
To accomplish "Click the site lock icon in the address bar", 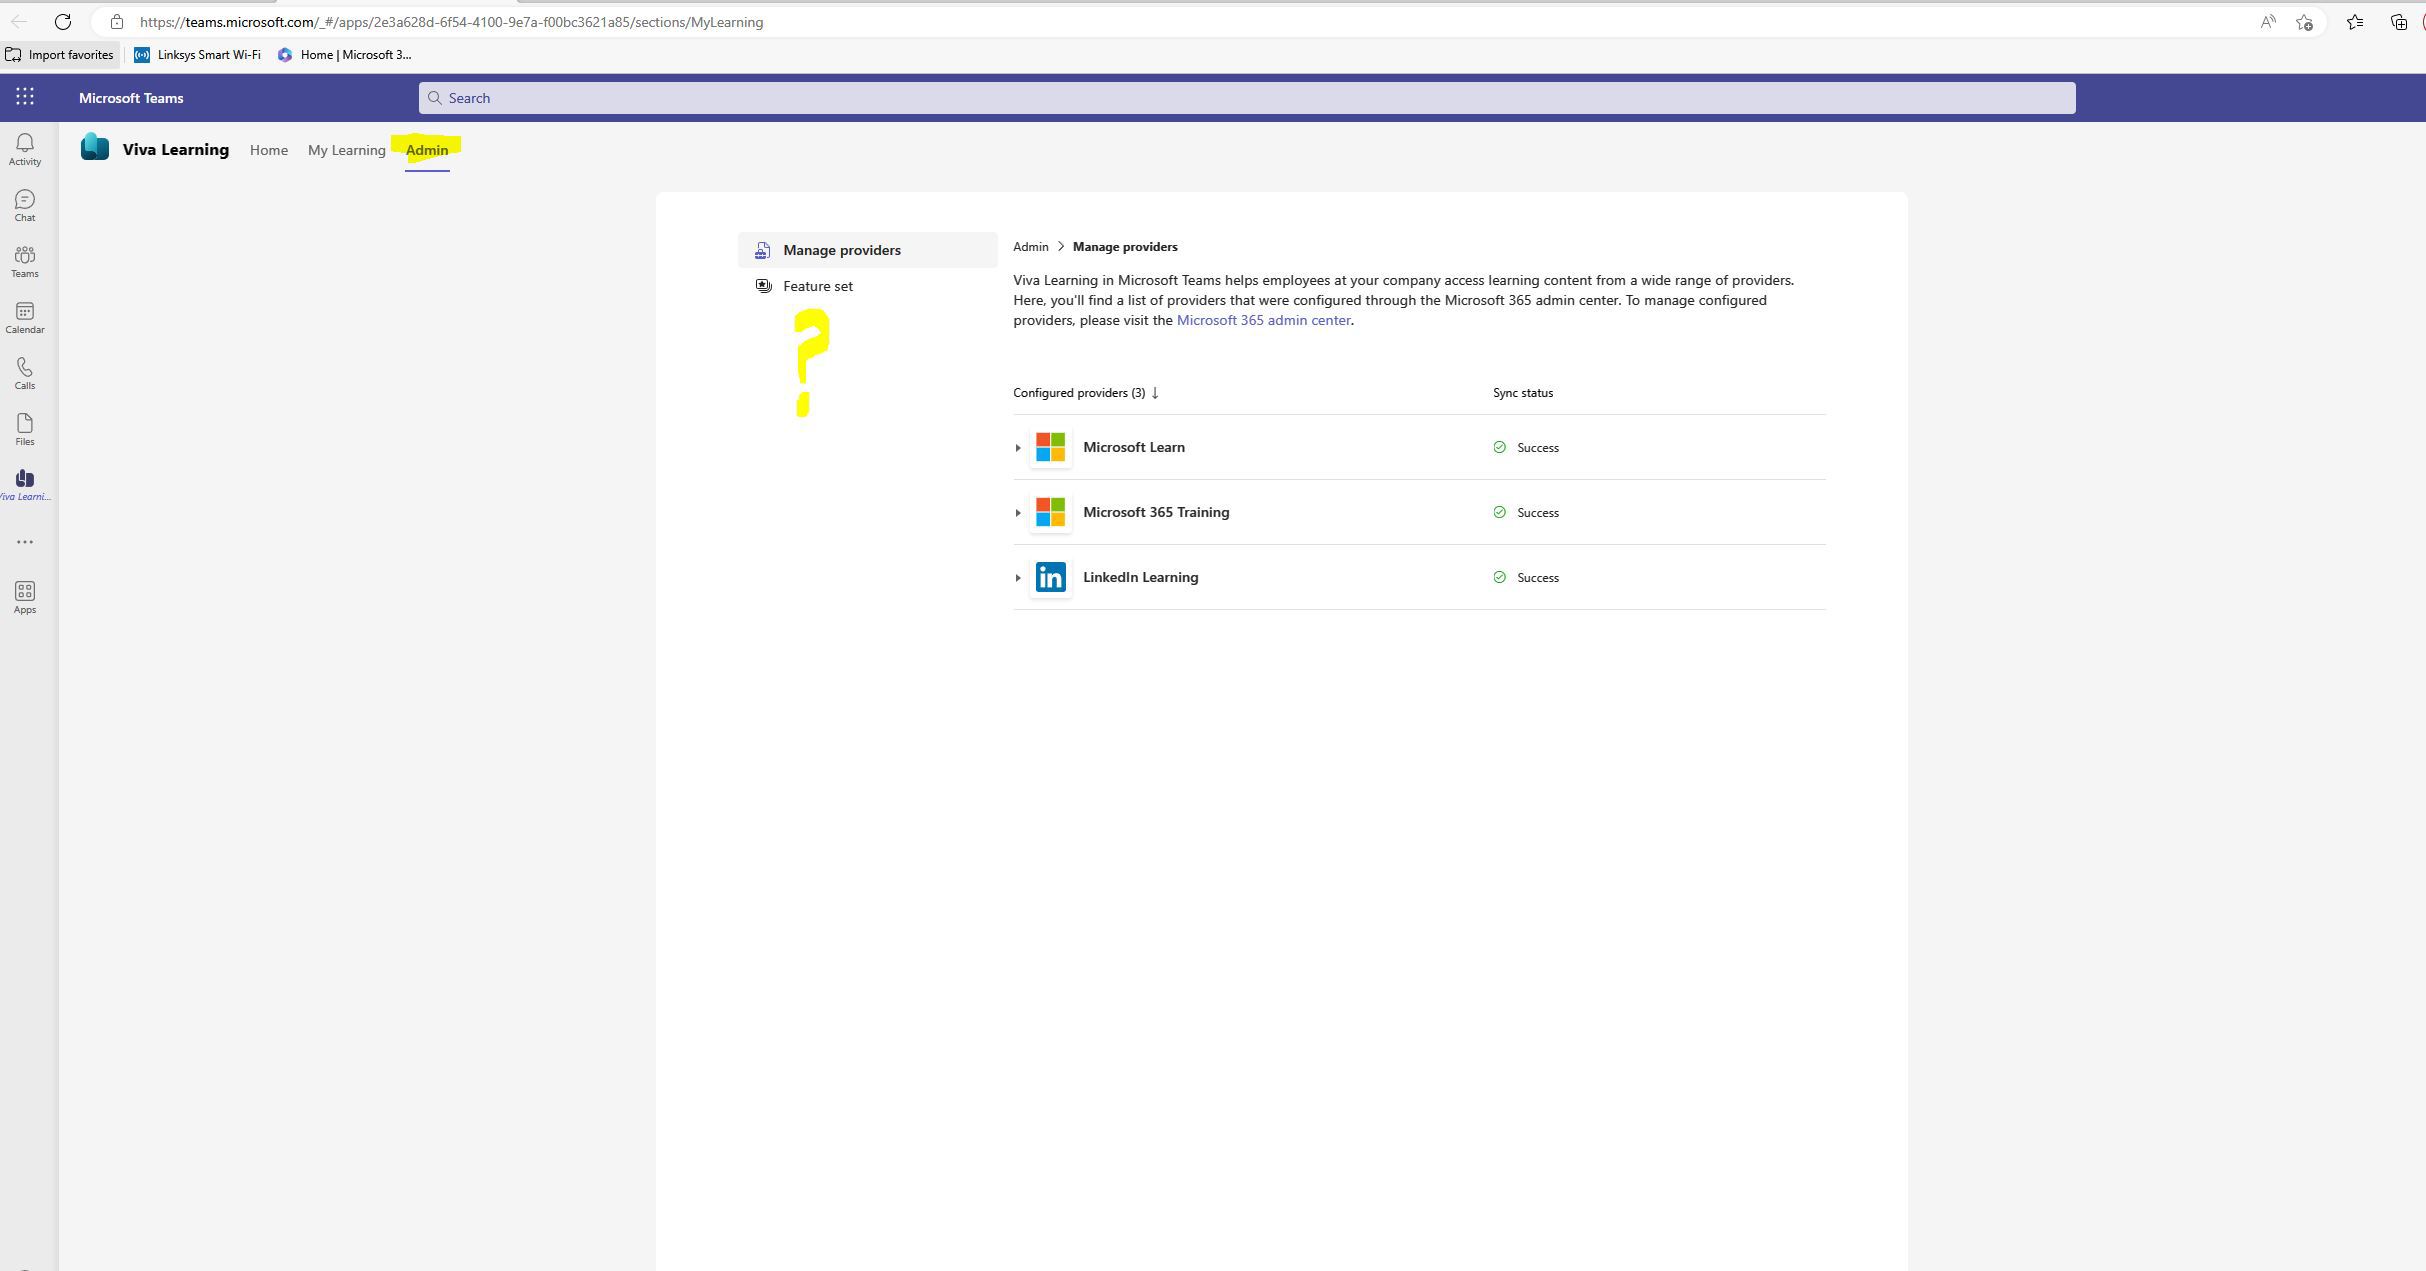I will tap(117, 22).
